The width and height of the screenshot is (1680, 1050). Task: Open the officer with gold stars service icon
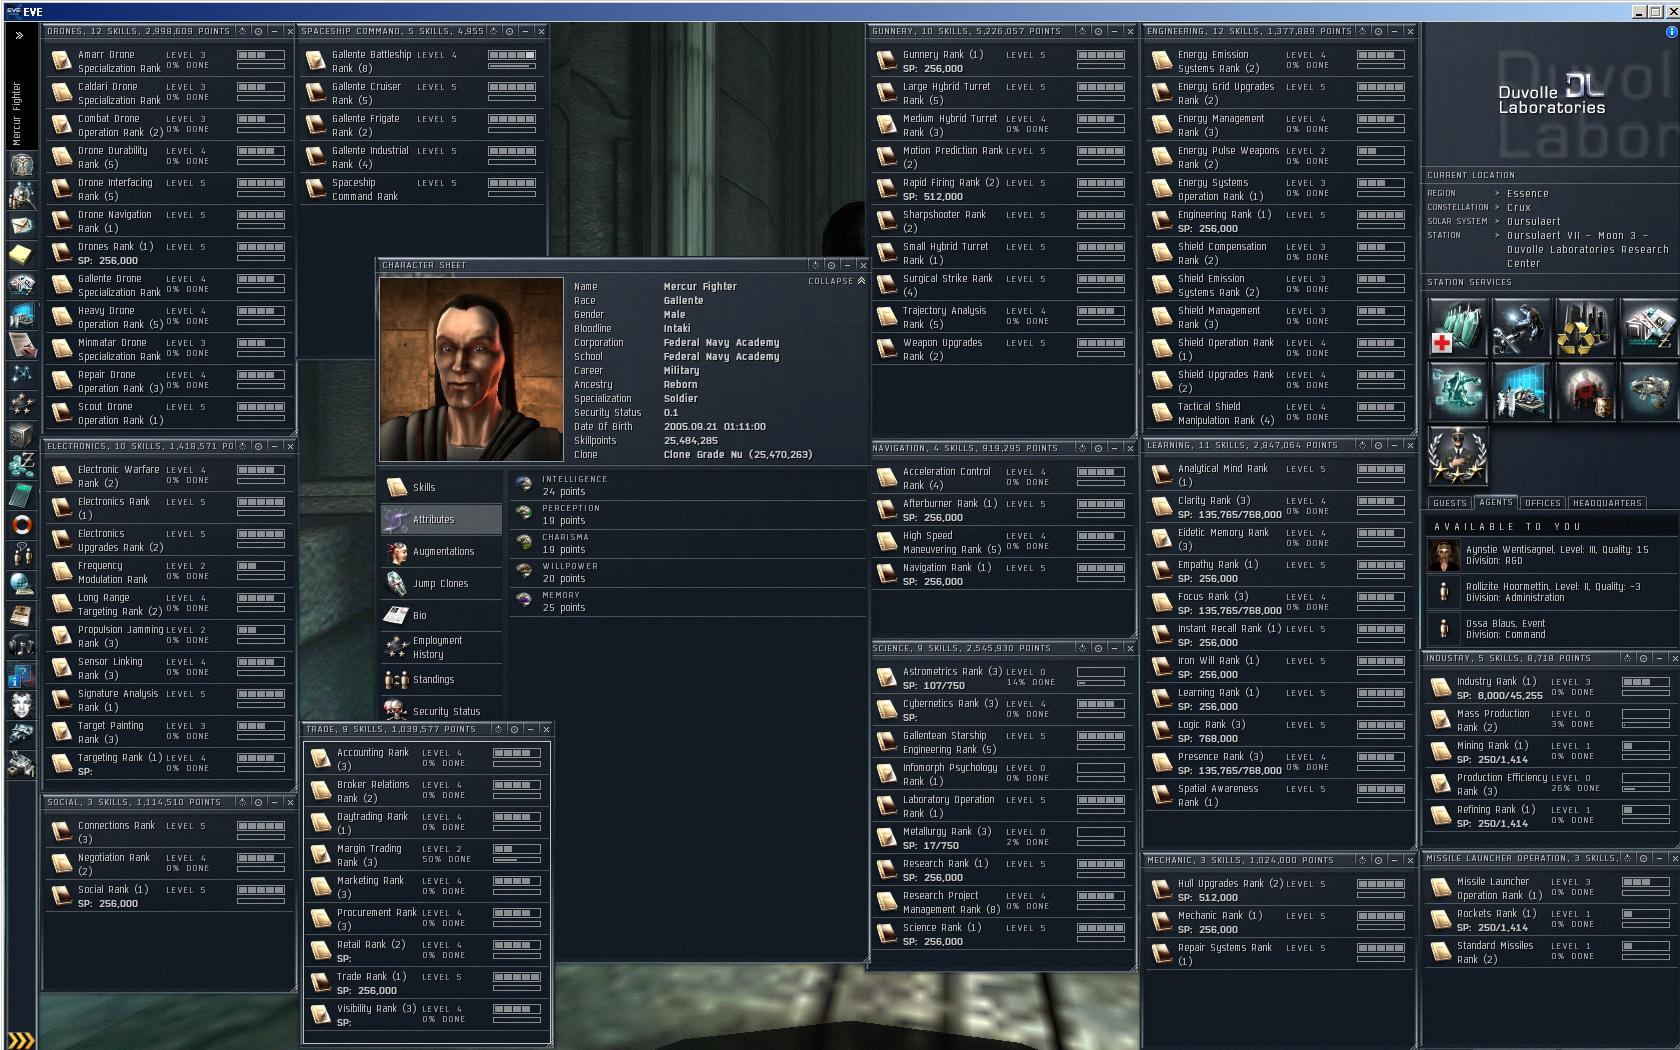pyautogui.click(x=1456, y=455)
